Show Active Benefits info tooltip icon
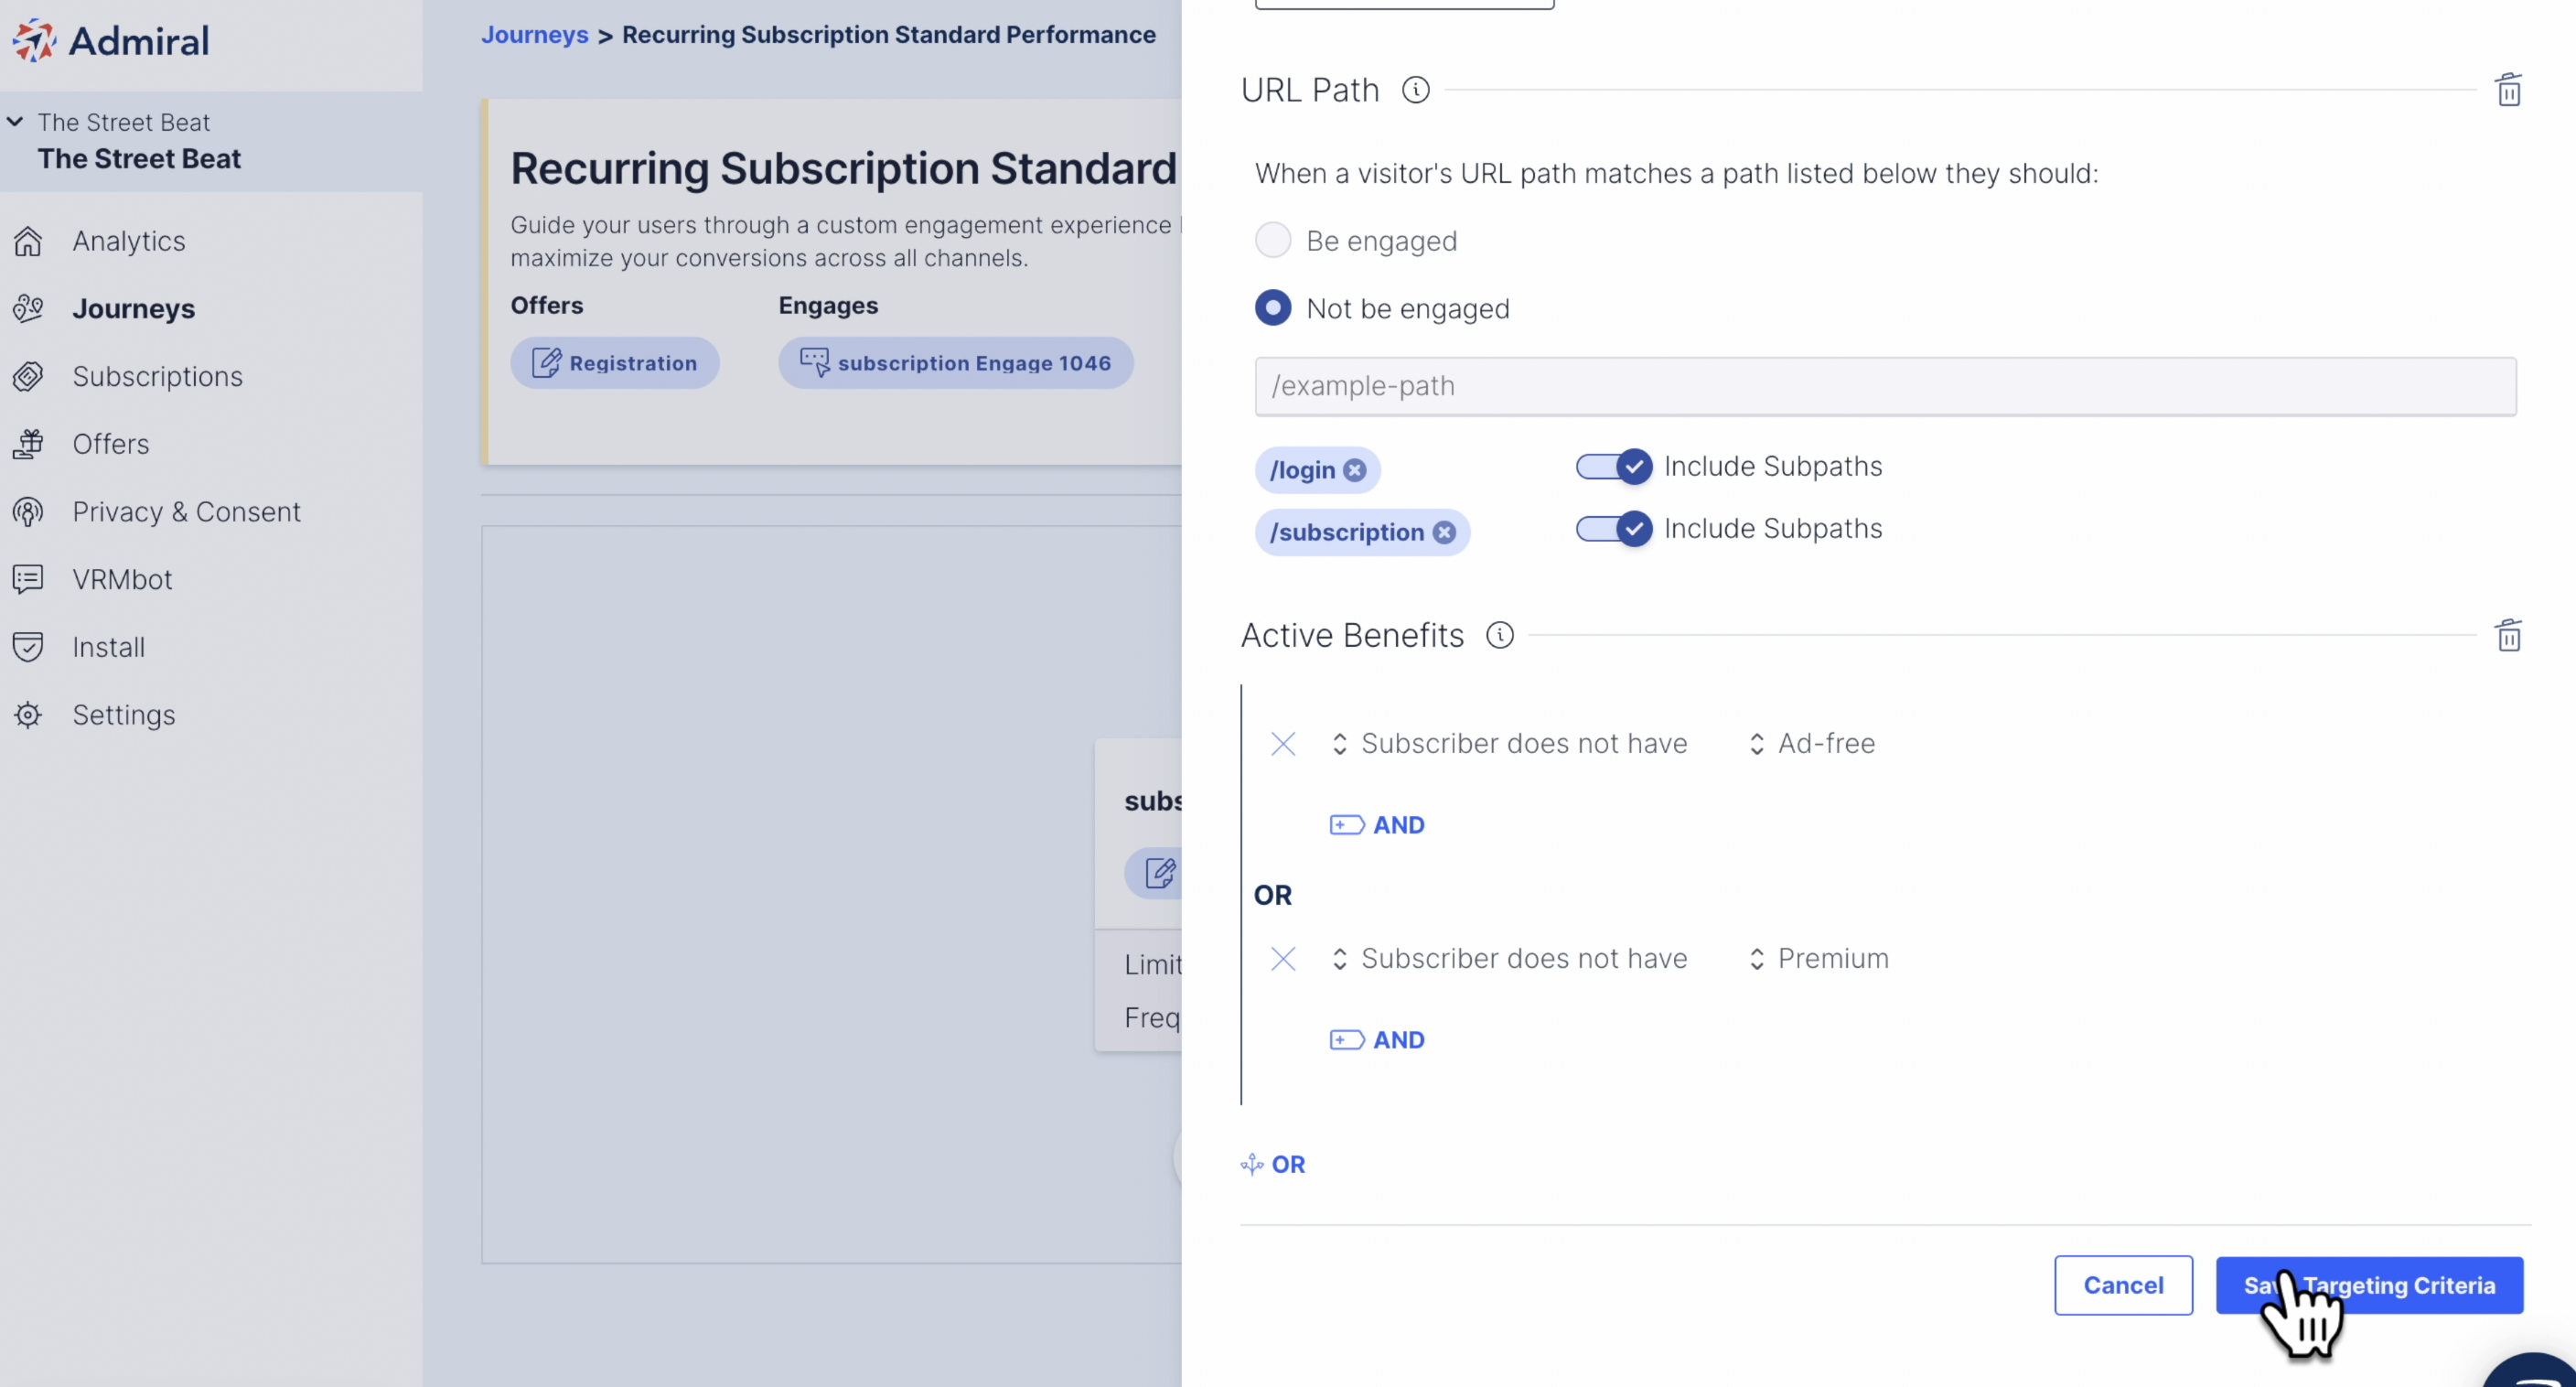This screenshot has width=2576, height=1387. [1499, 635]
